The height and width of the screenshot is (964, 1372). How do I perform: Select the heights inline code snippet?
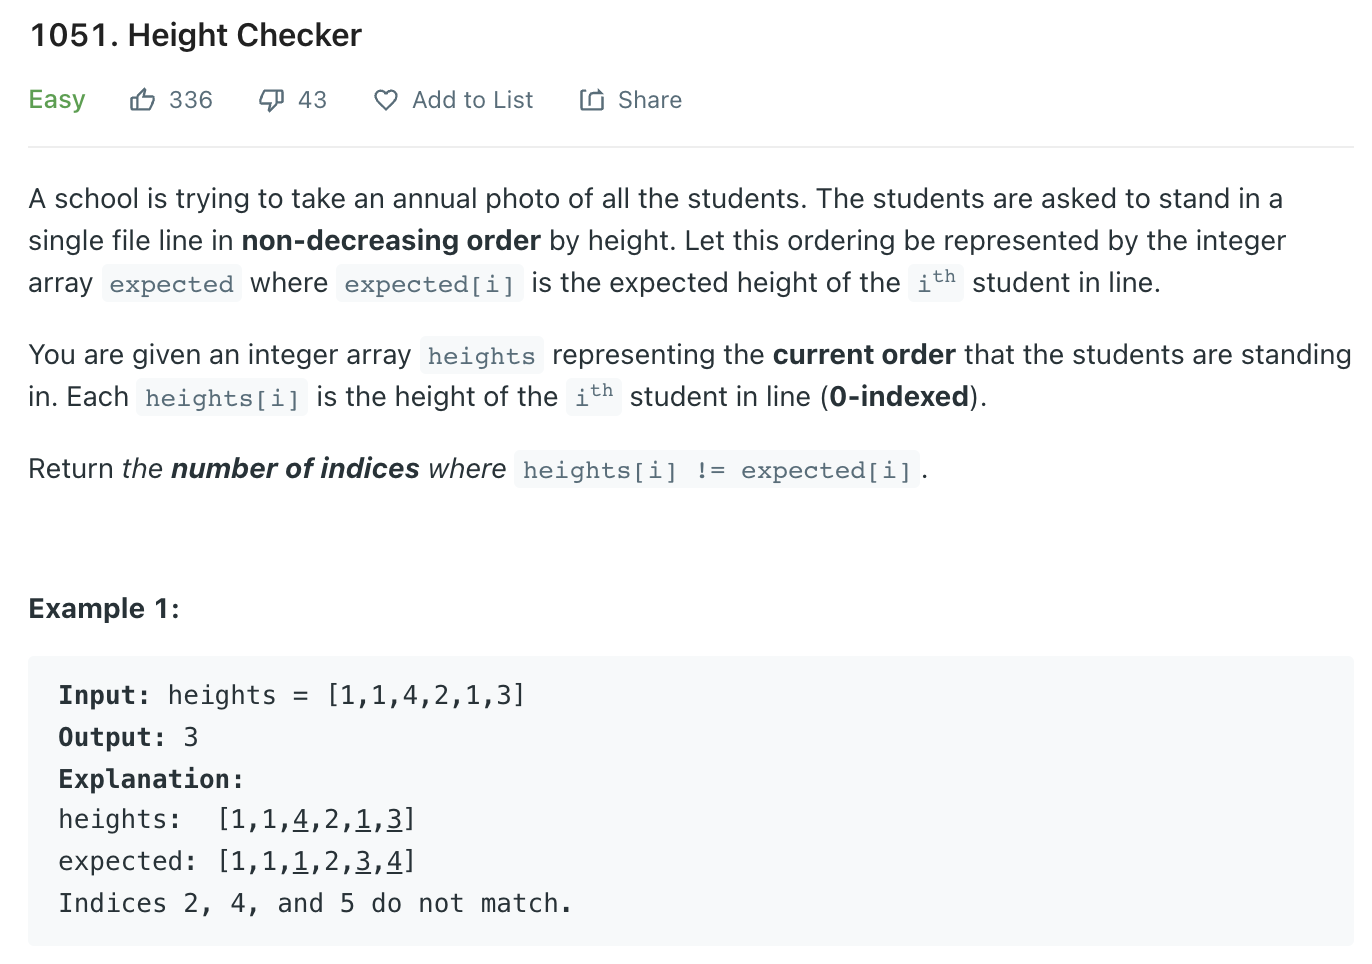481,356
